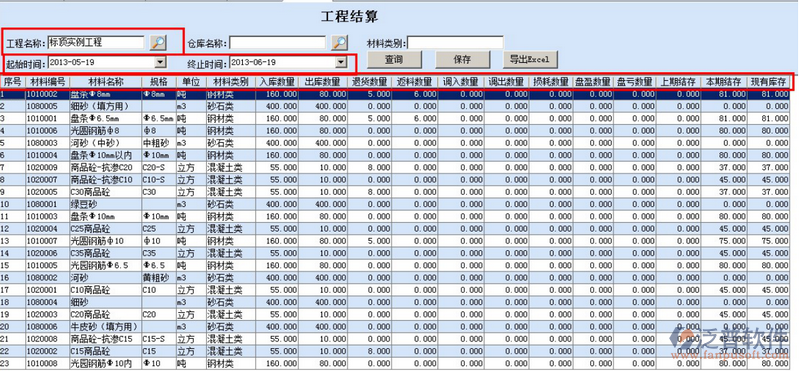This screenshot has height=371, width=799.
Task: Click the 导出Excel button
Action: coord(530,60)
